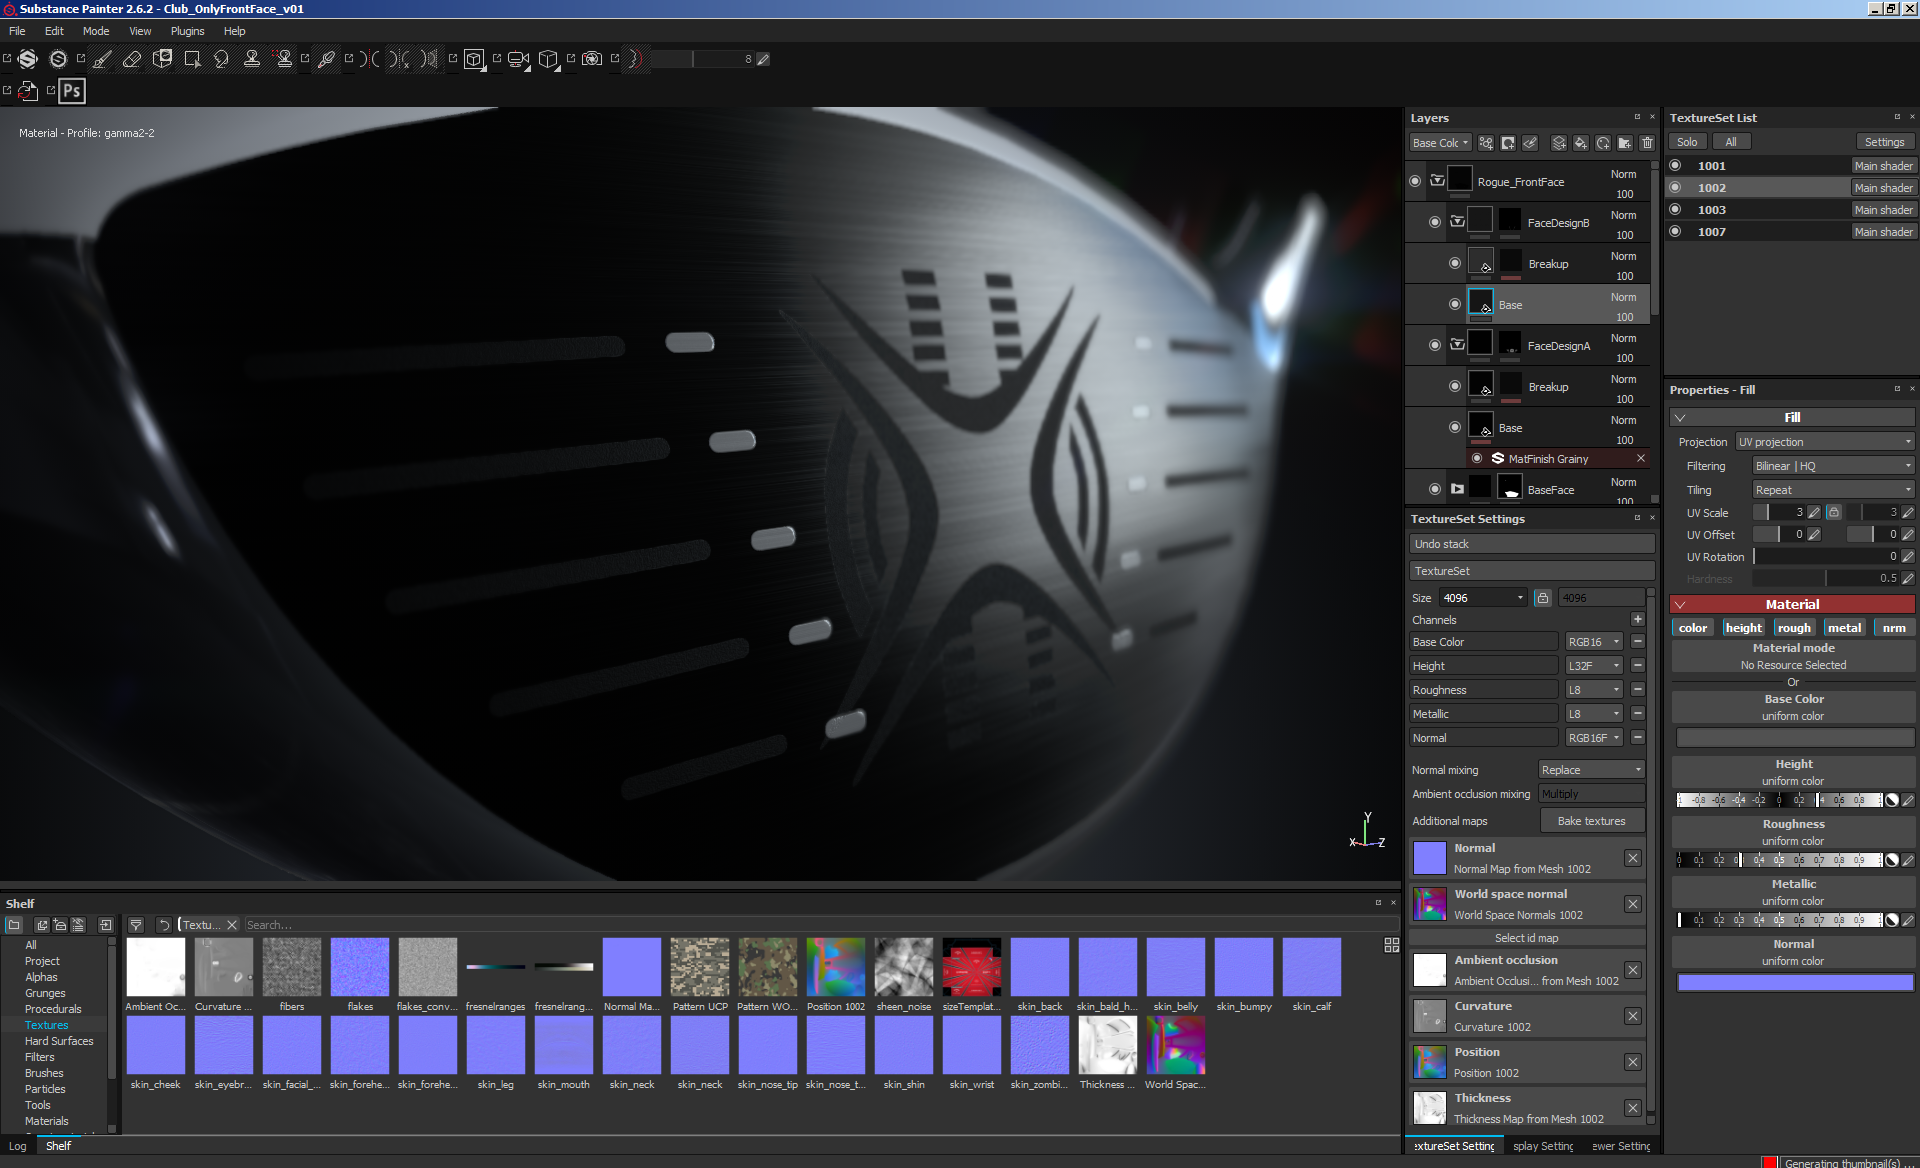Select the 1003 texture set radio button
This screenshot has height=1168, width=1920.
[x=1676, y=210]
